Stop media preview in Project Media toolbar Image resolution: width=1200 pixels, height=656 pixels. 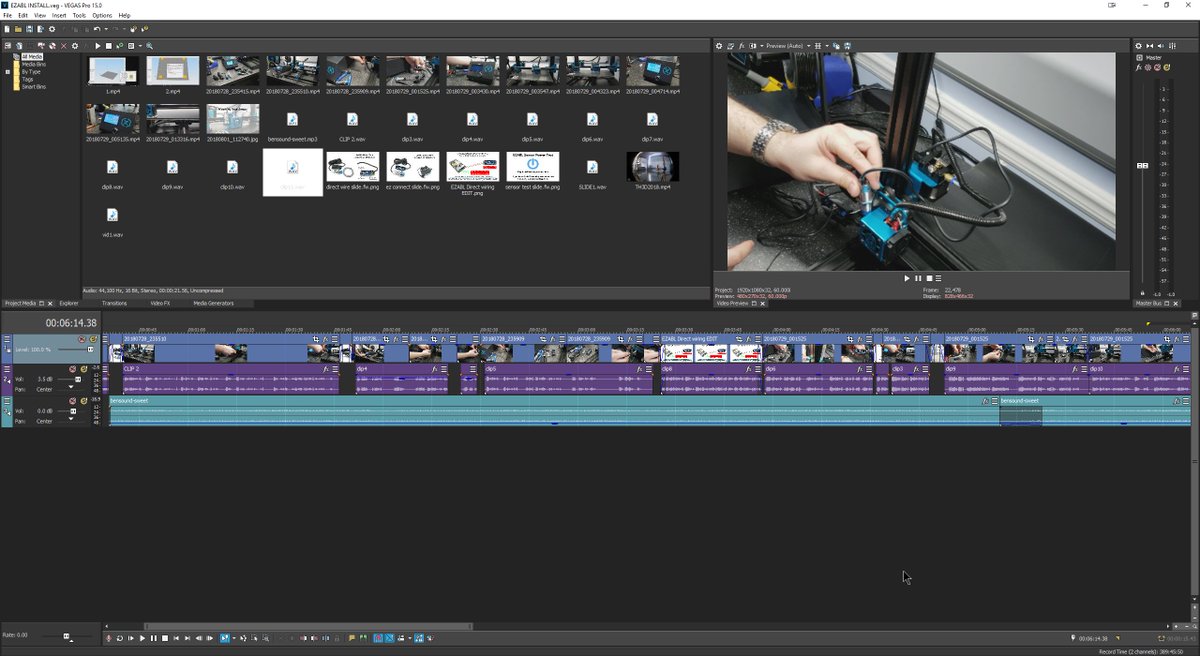click(109, 46)
